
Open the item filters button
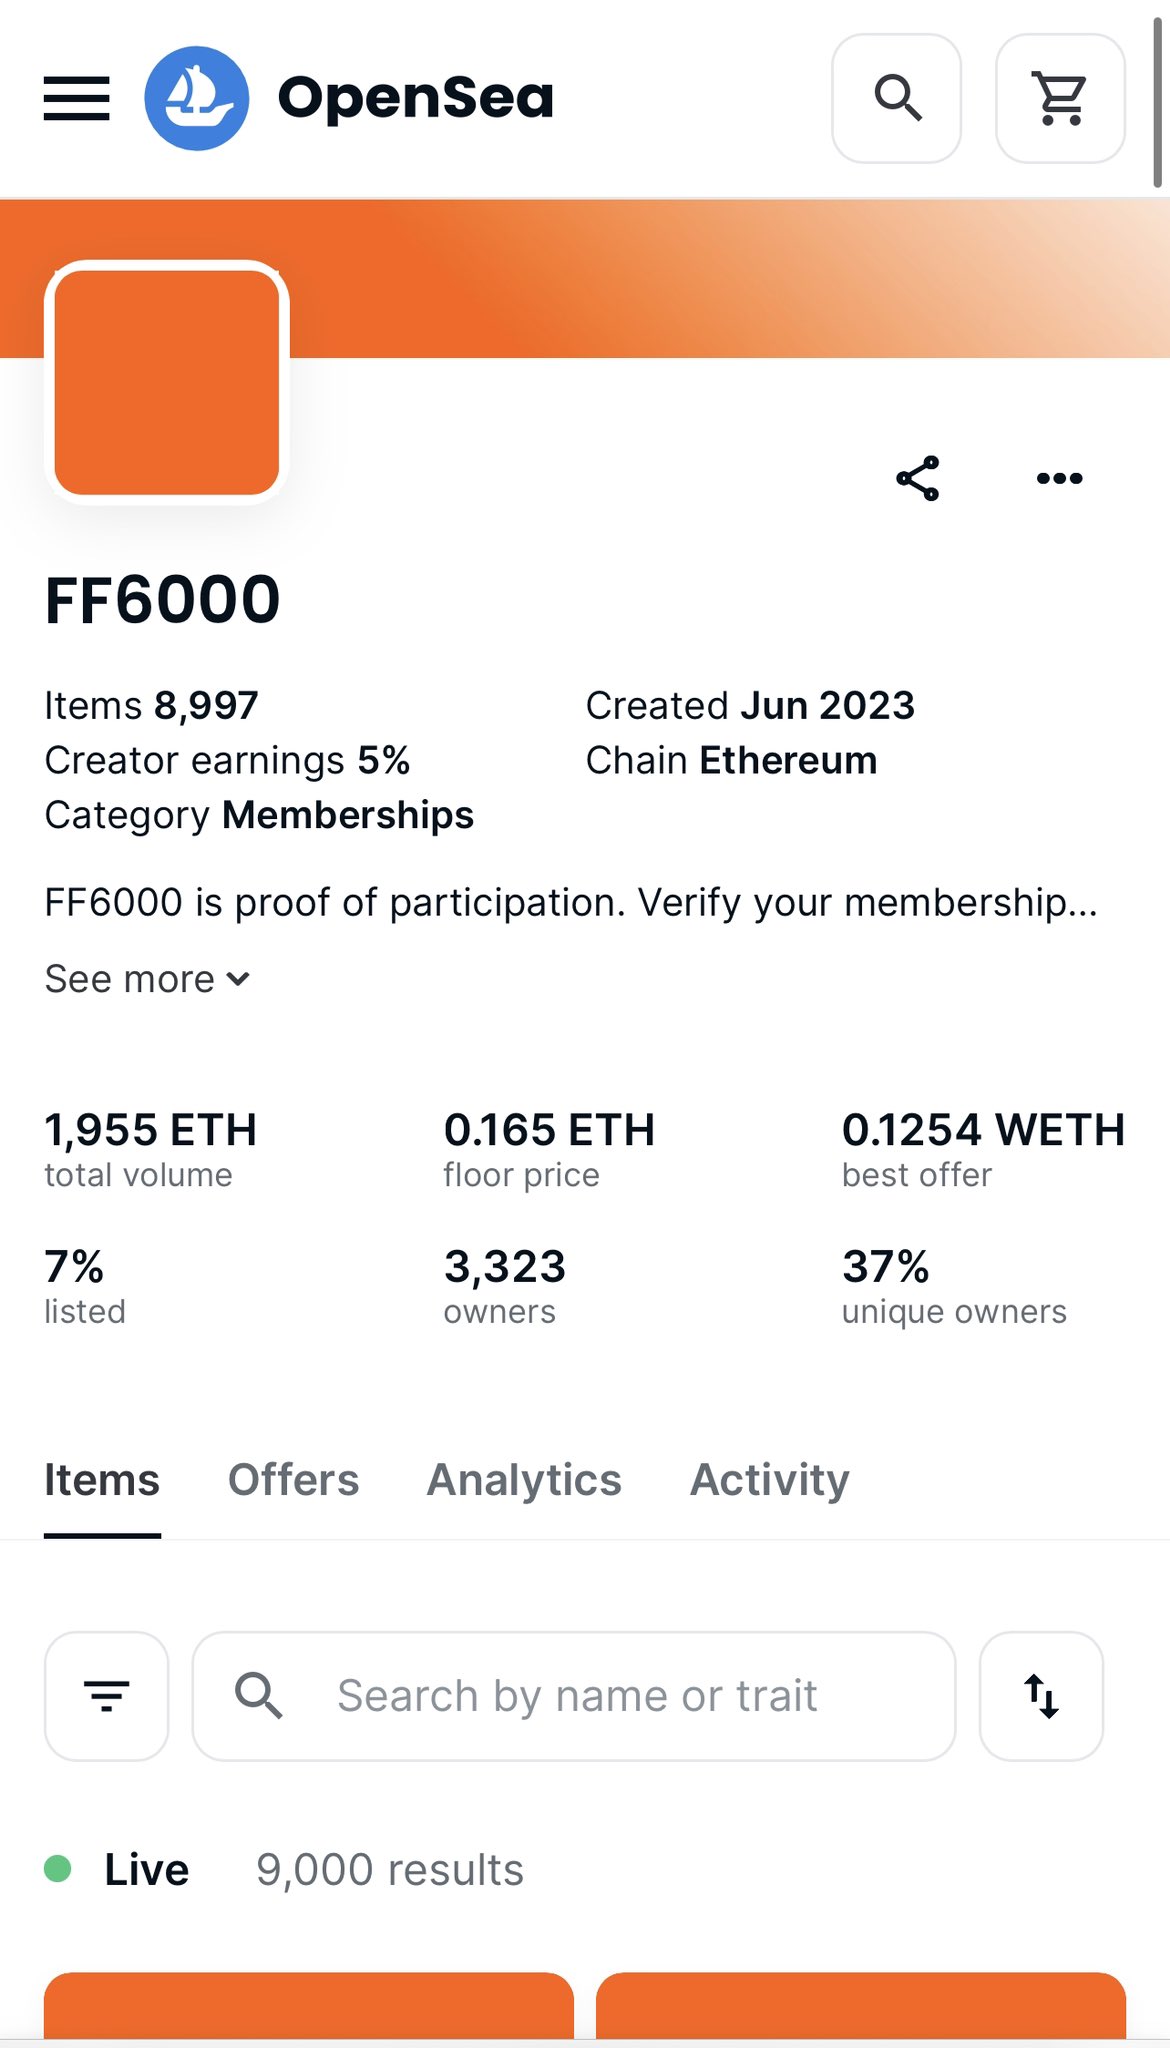[x=107, y=1696]
